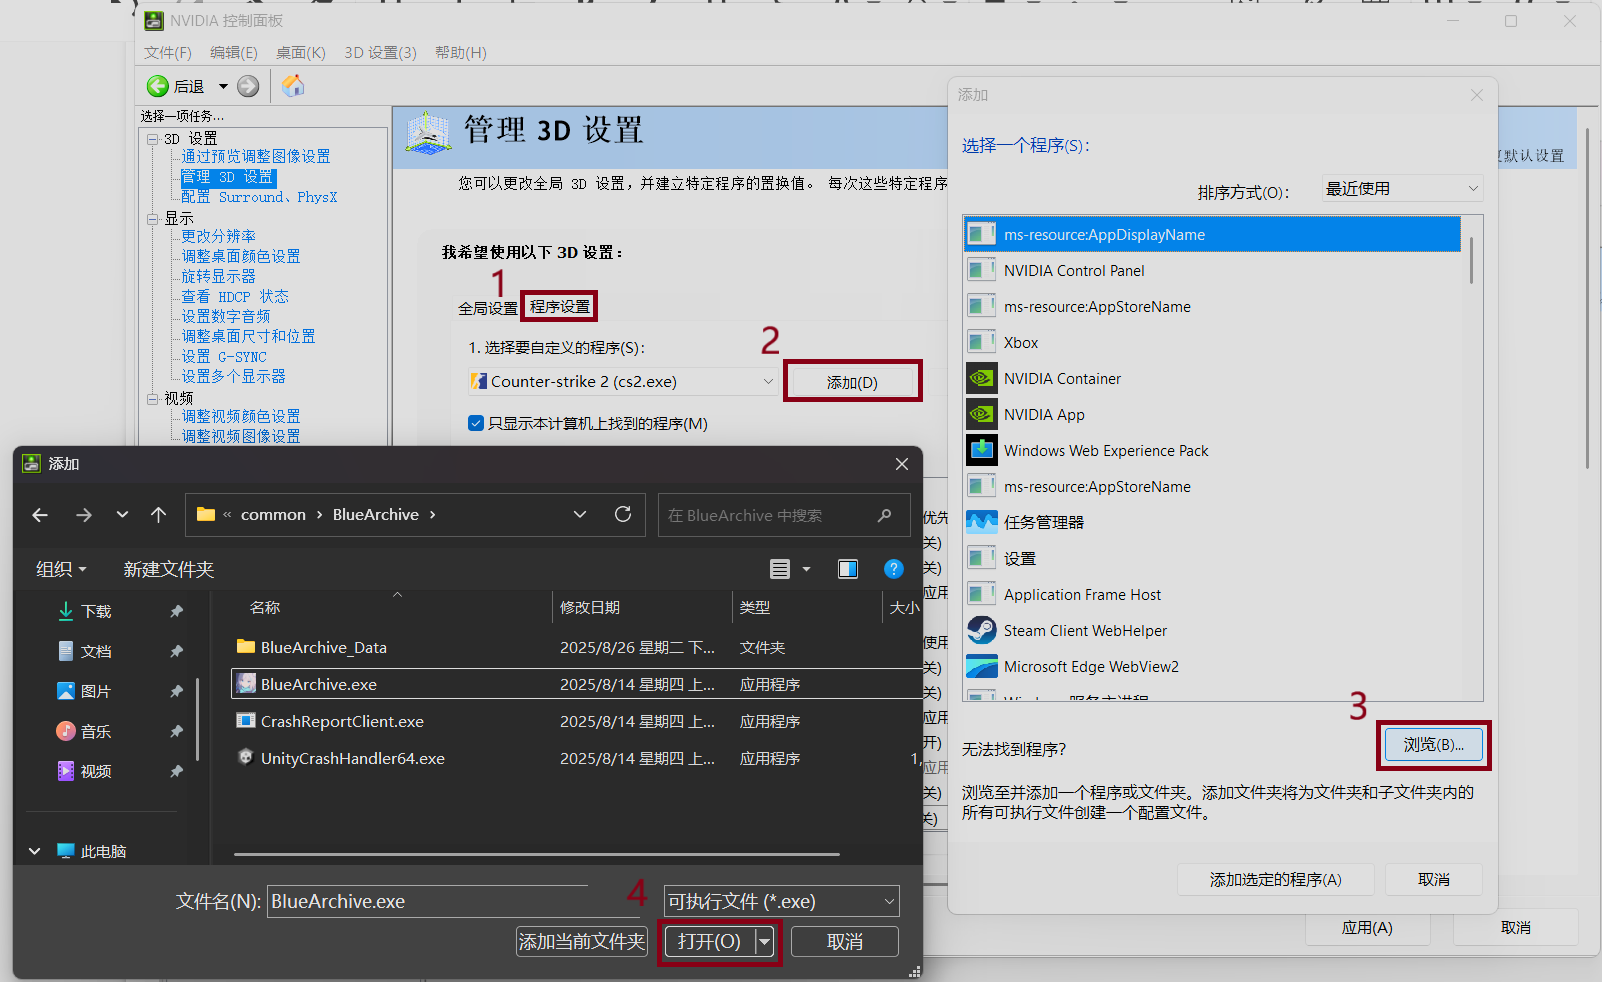
Task: Open the Counter-strike 2 program dropdown
Action: click(x=767, y=381)
